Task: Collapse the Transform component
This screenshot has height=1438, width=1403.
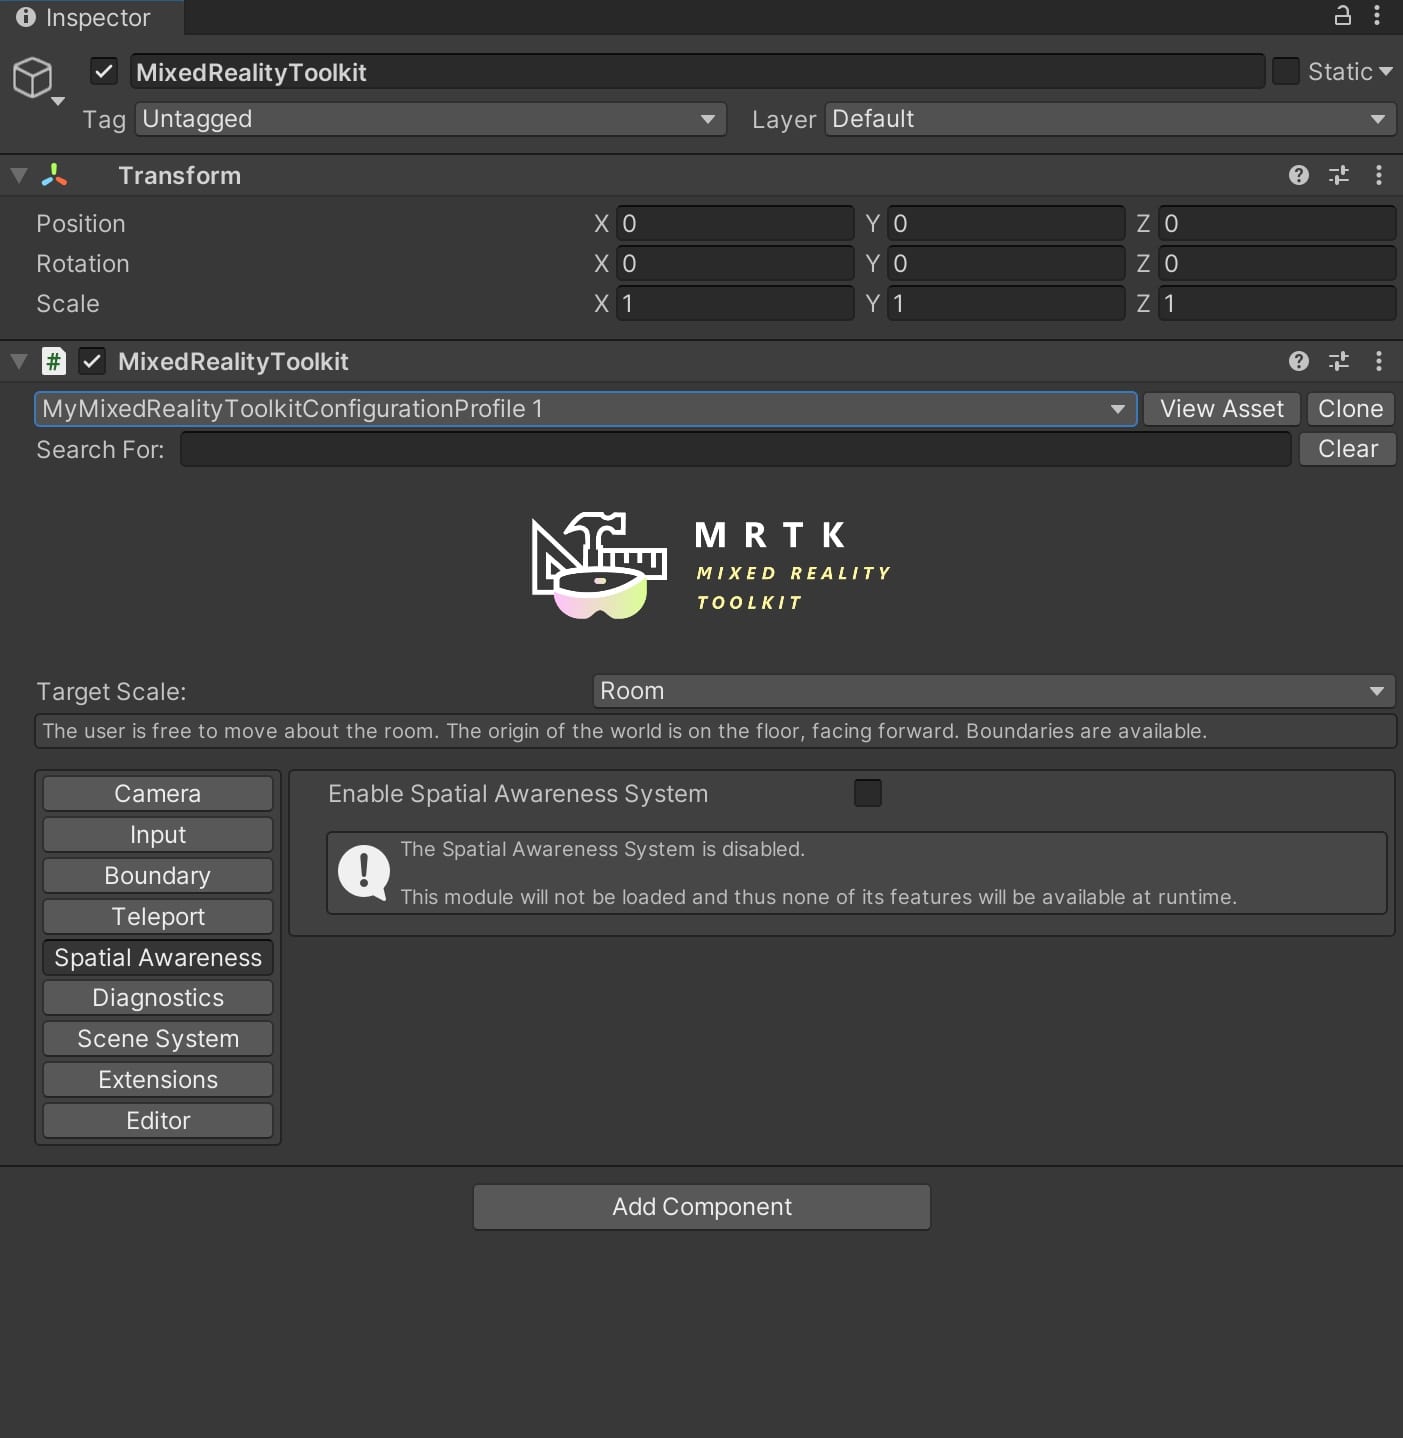Action: (18, 175)
